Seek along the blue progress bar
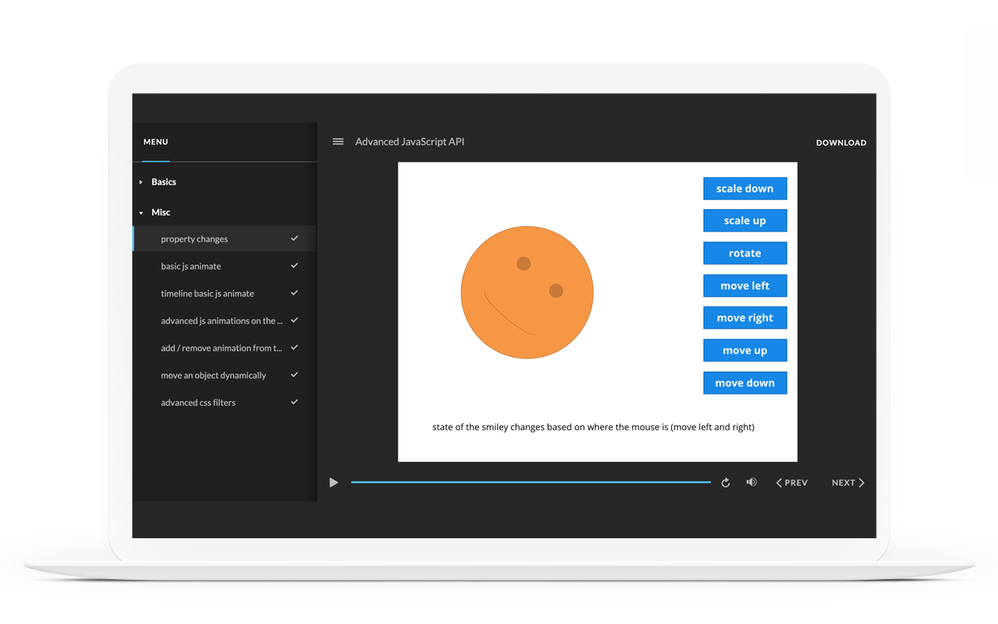The image size is (998, 624). pos(531,482)
